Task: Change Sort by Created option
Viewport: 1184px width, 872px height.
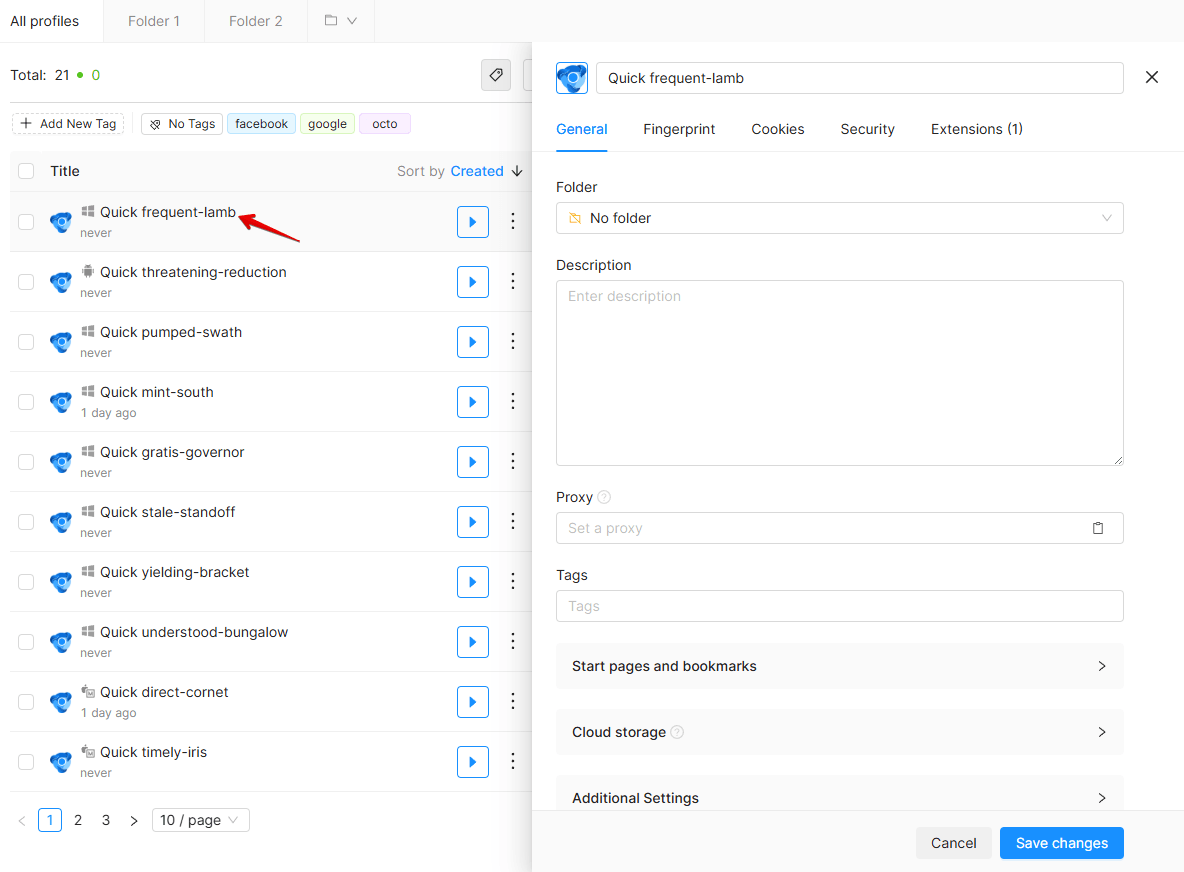Action: (x=476, y=171)
